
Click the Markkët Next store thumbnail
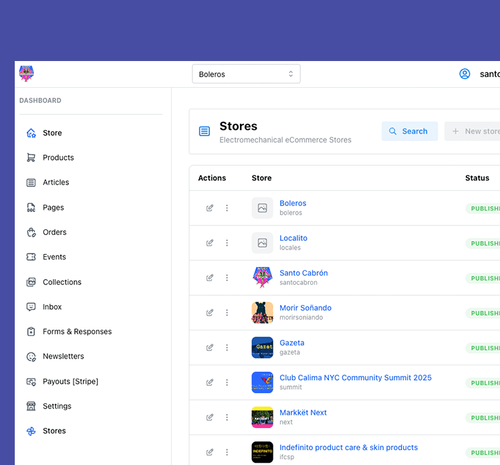click(x=262, y=417)
